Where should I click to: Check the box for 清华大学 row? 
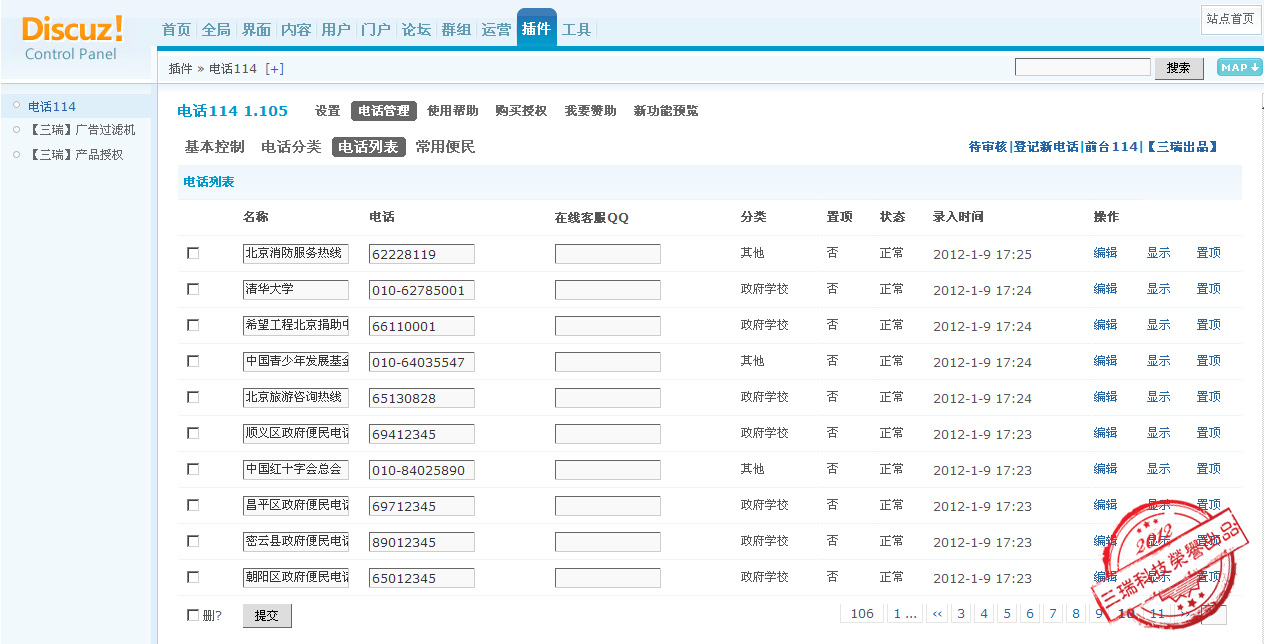click(193, 289)
